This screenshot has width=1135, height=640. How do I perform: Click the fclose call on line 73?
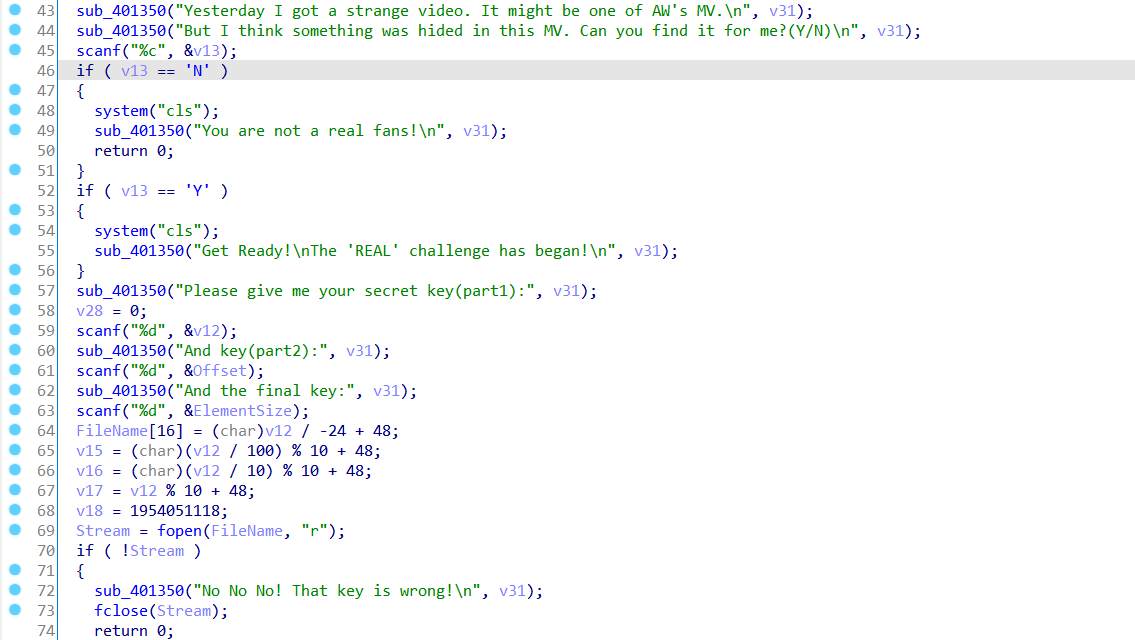click(x=121, y=611)
